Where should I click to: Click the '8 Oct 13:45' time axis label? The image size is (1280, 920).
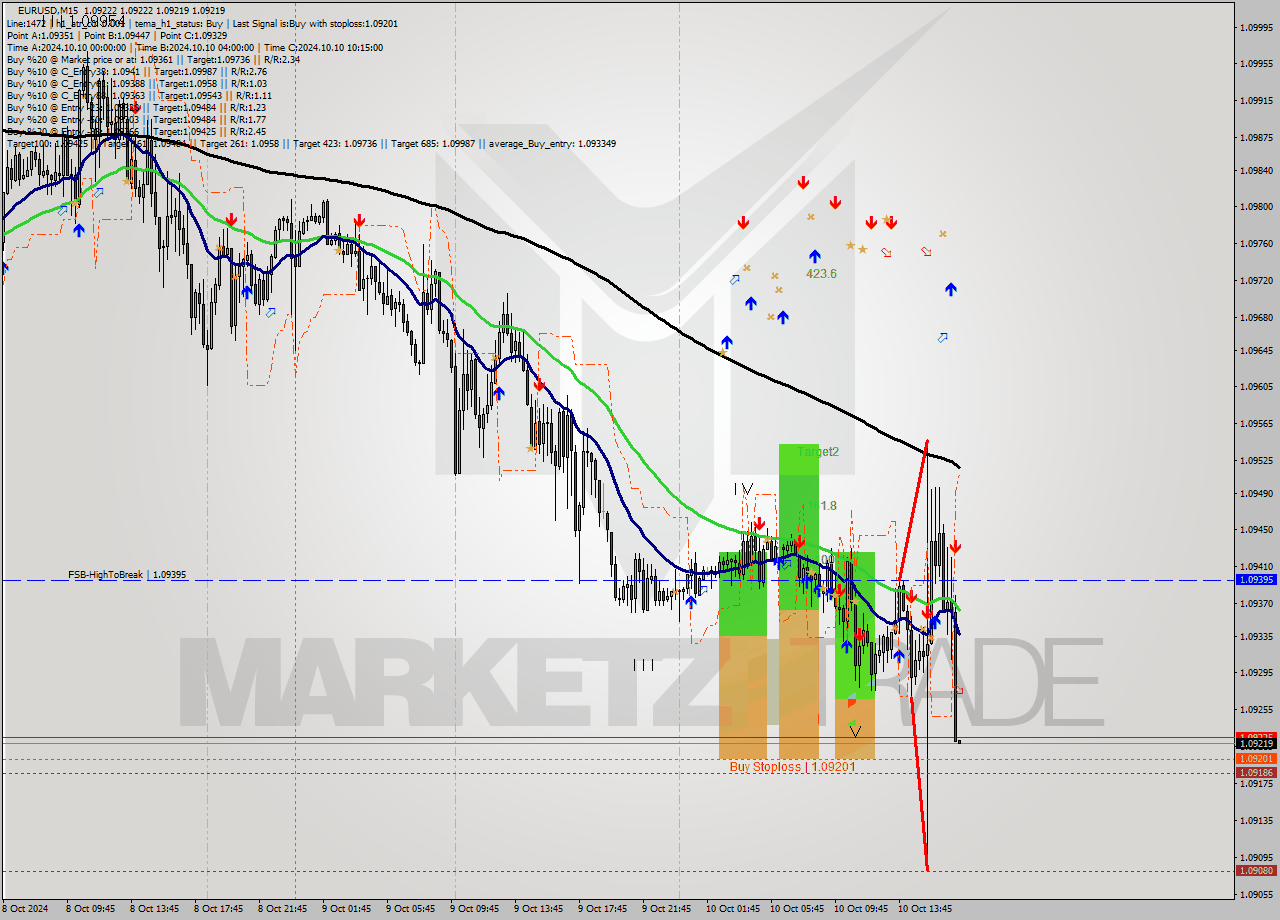tap(154, 909)
